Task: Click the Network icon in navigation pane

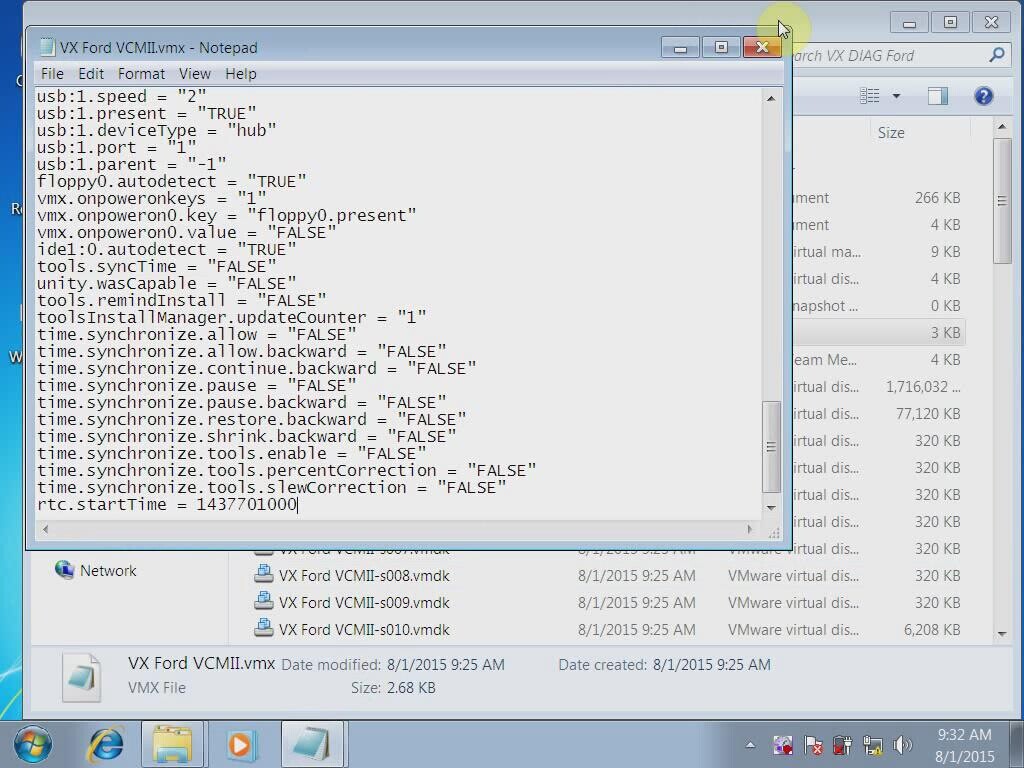Action: click(x=64, y=570)
